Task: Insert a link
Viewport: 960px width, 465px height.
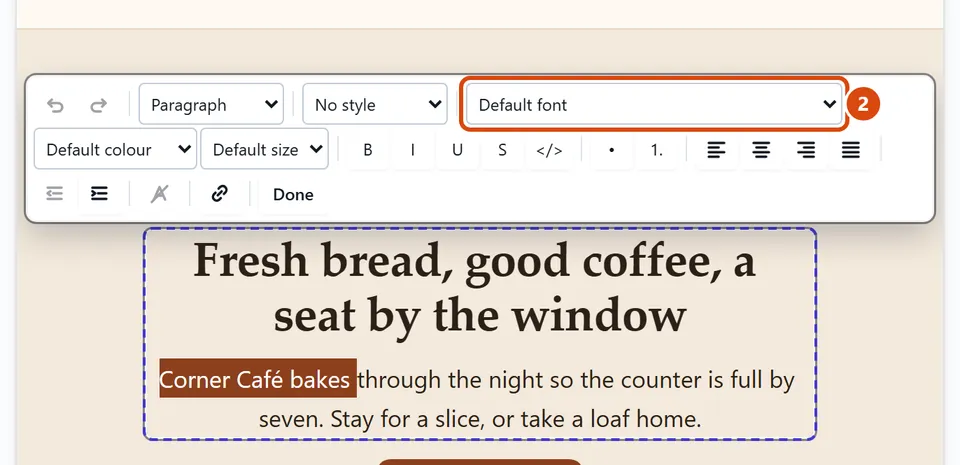Action: [219, 194]
